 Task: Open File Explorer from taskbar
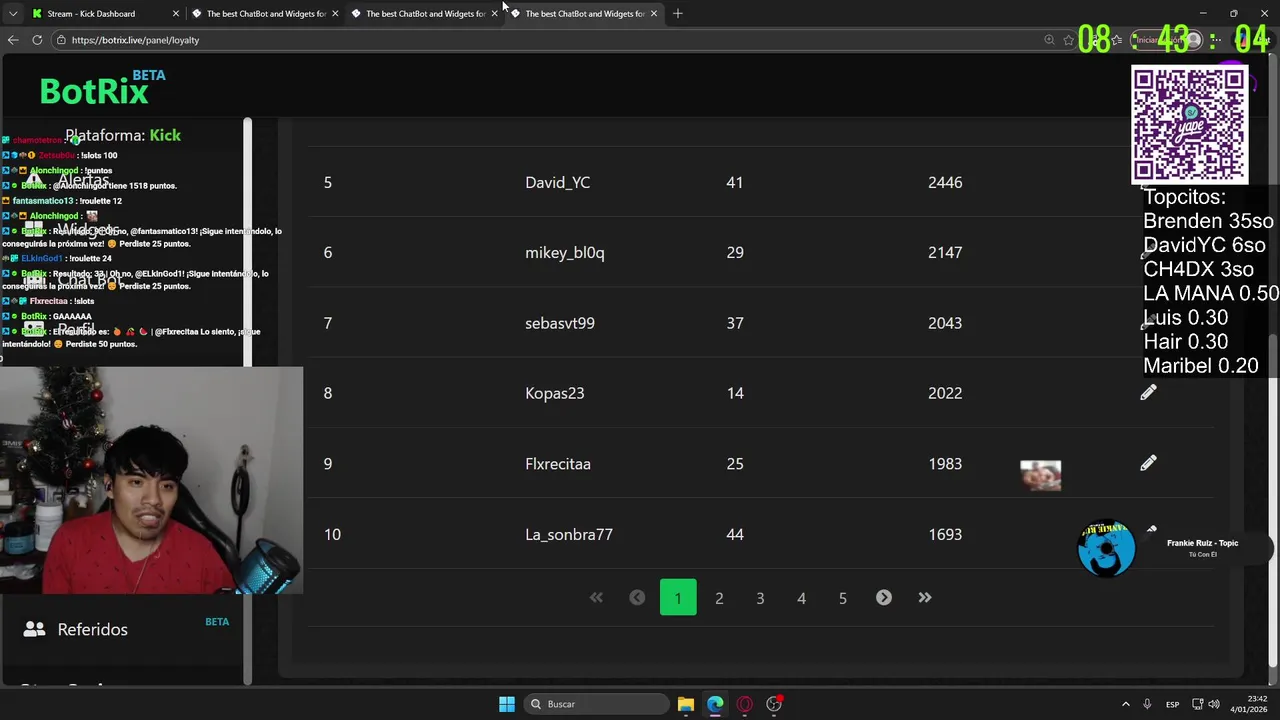coord(685,704)
